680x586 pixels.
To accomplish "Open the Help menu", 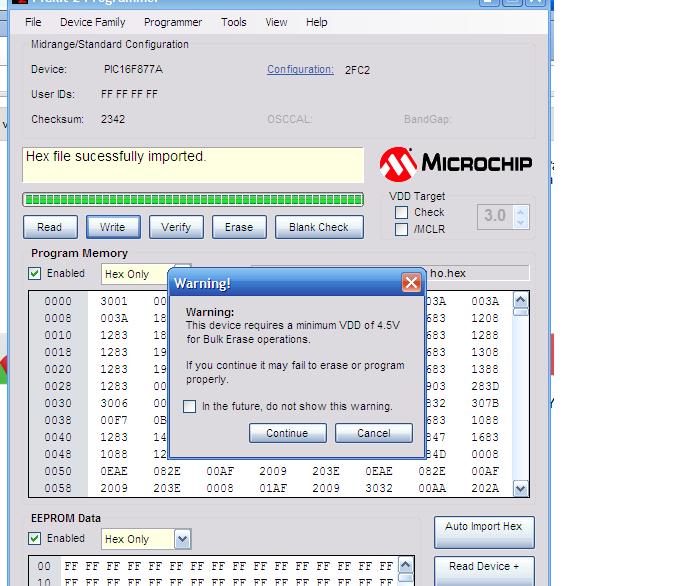I will (x=317, y=22).
